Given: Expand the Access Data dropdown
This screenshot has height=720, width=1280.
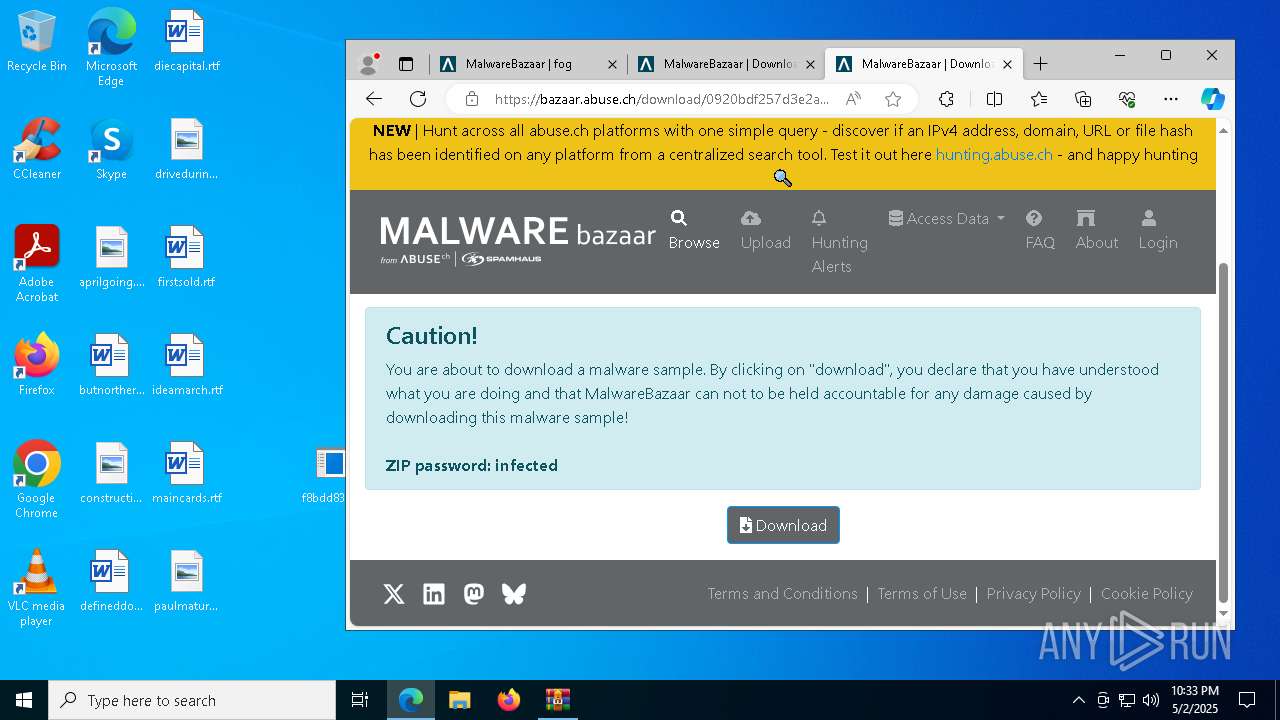Looking at the screenshot, I should (x=947, y=218).
